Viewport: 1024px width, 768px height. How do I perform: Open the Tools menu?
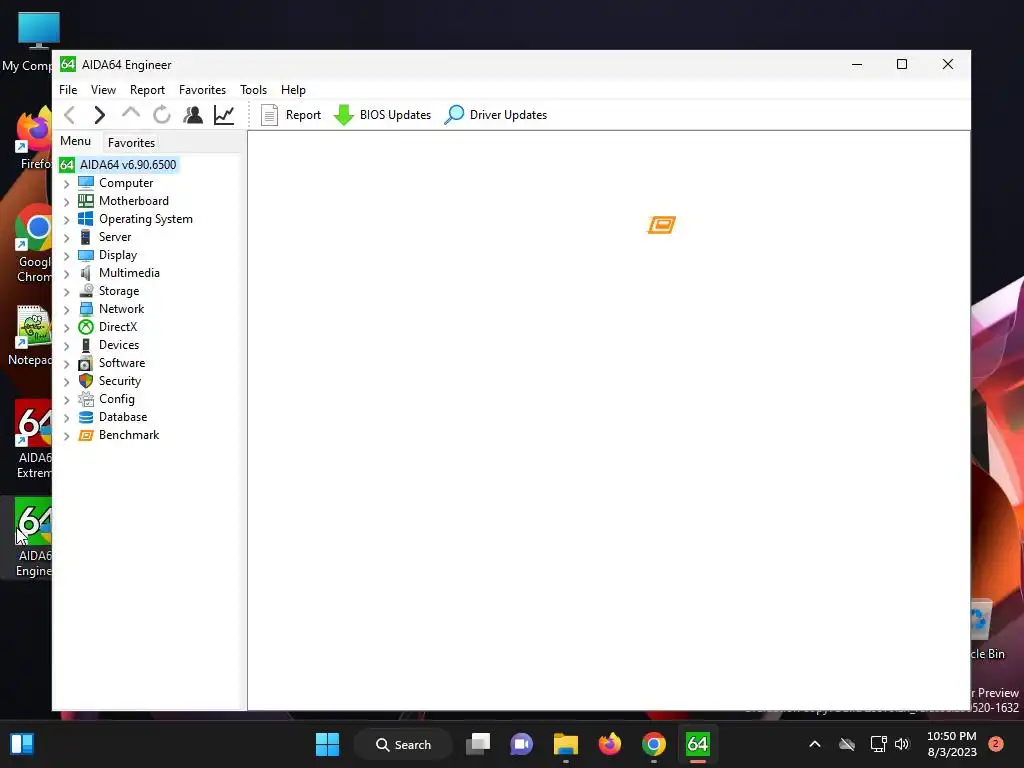253,89
